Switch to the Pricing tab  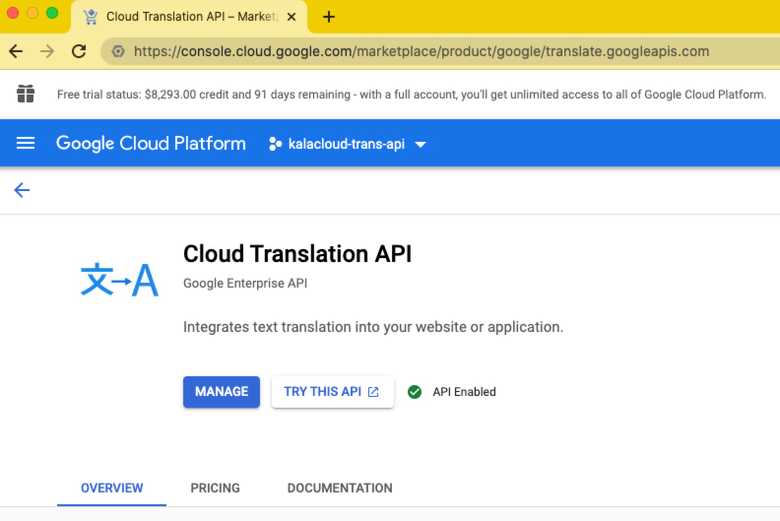point(215,488)
